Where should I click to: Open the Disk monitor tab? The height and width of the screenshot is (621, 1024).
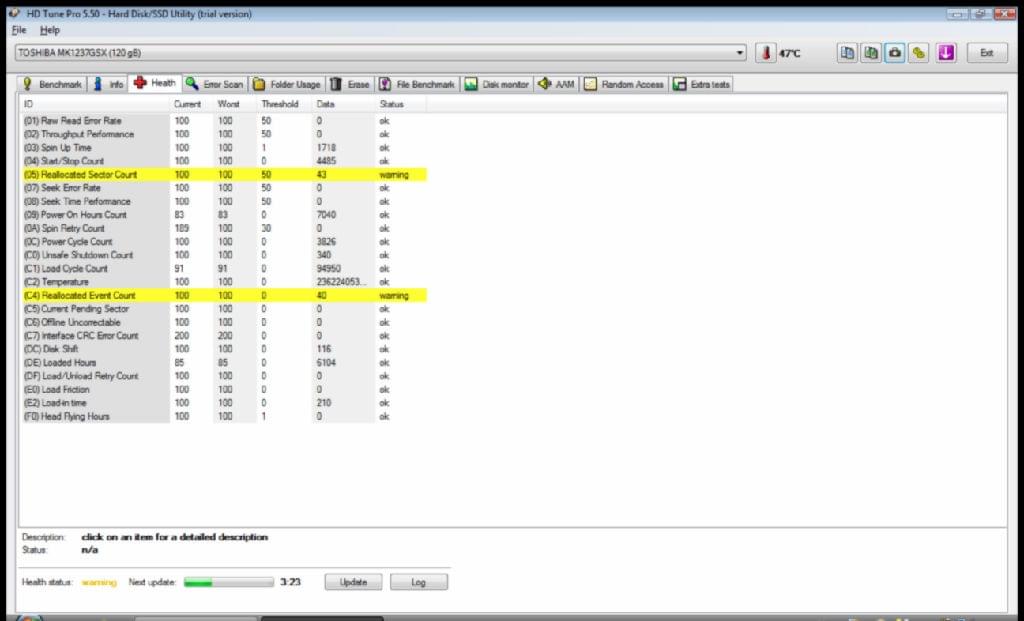click(497, 84)
